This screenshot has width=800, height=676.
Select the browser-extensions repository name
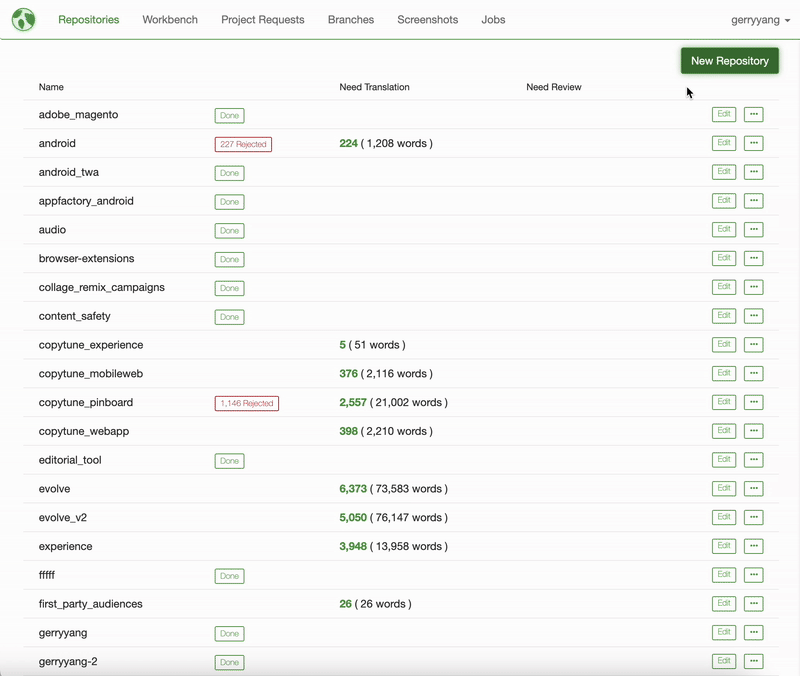(x=86, y=258)
